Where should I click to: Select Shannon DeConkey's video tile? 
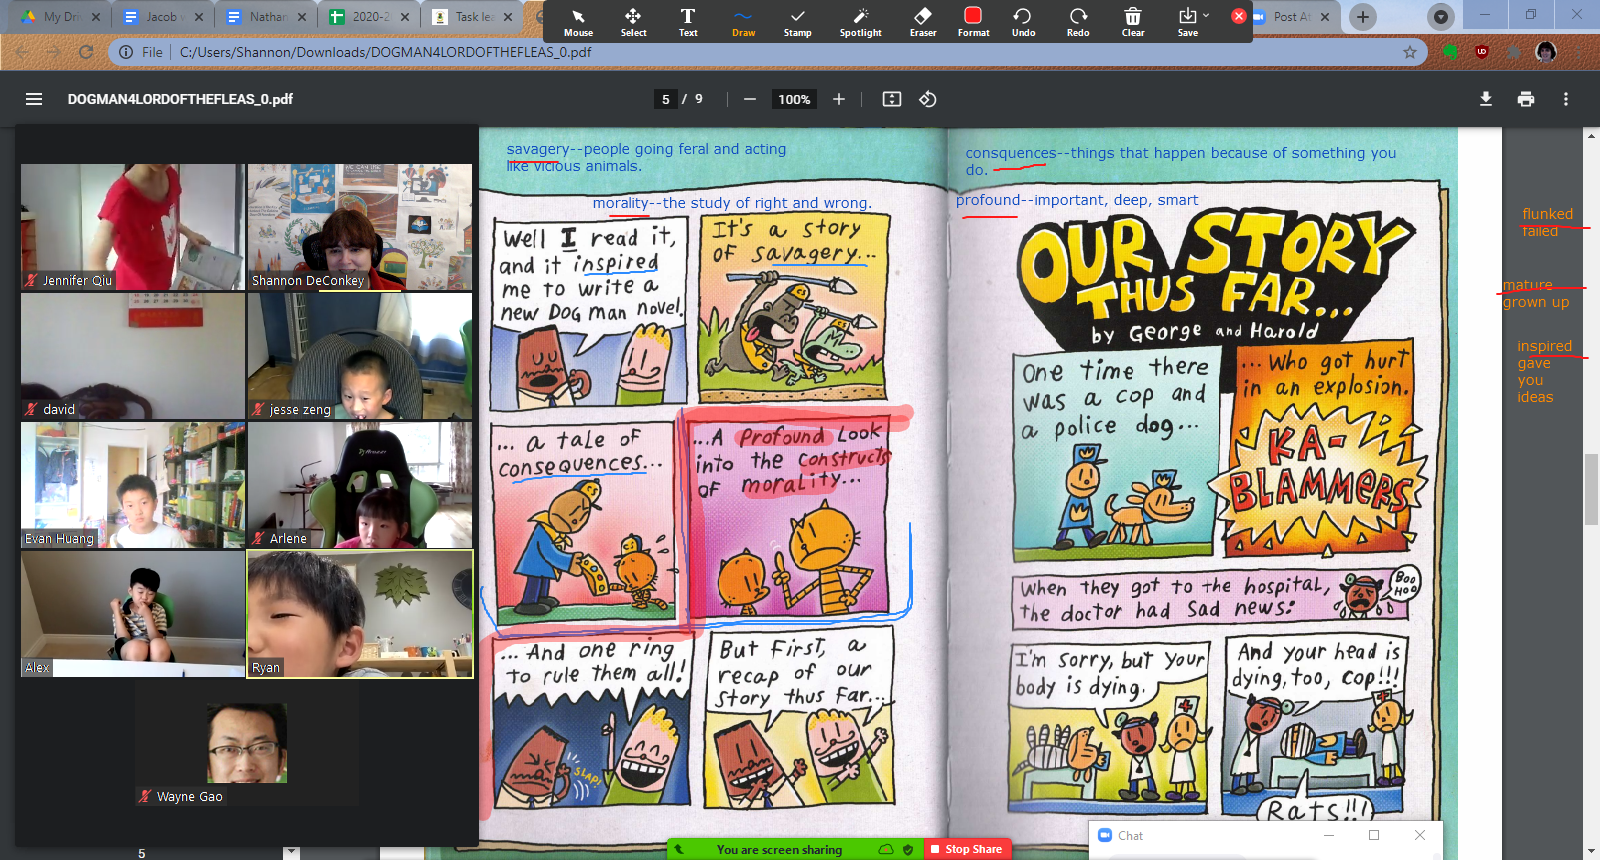pyautogui.click(x=360, y=227)
